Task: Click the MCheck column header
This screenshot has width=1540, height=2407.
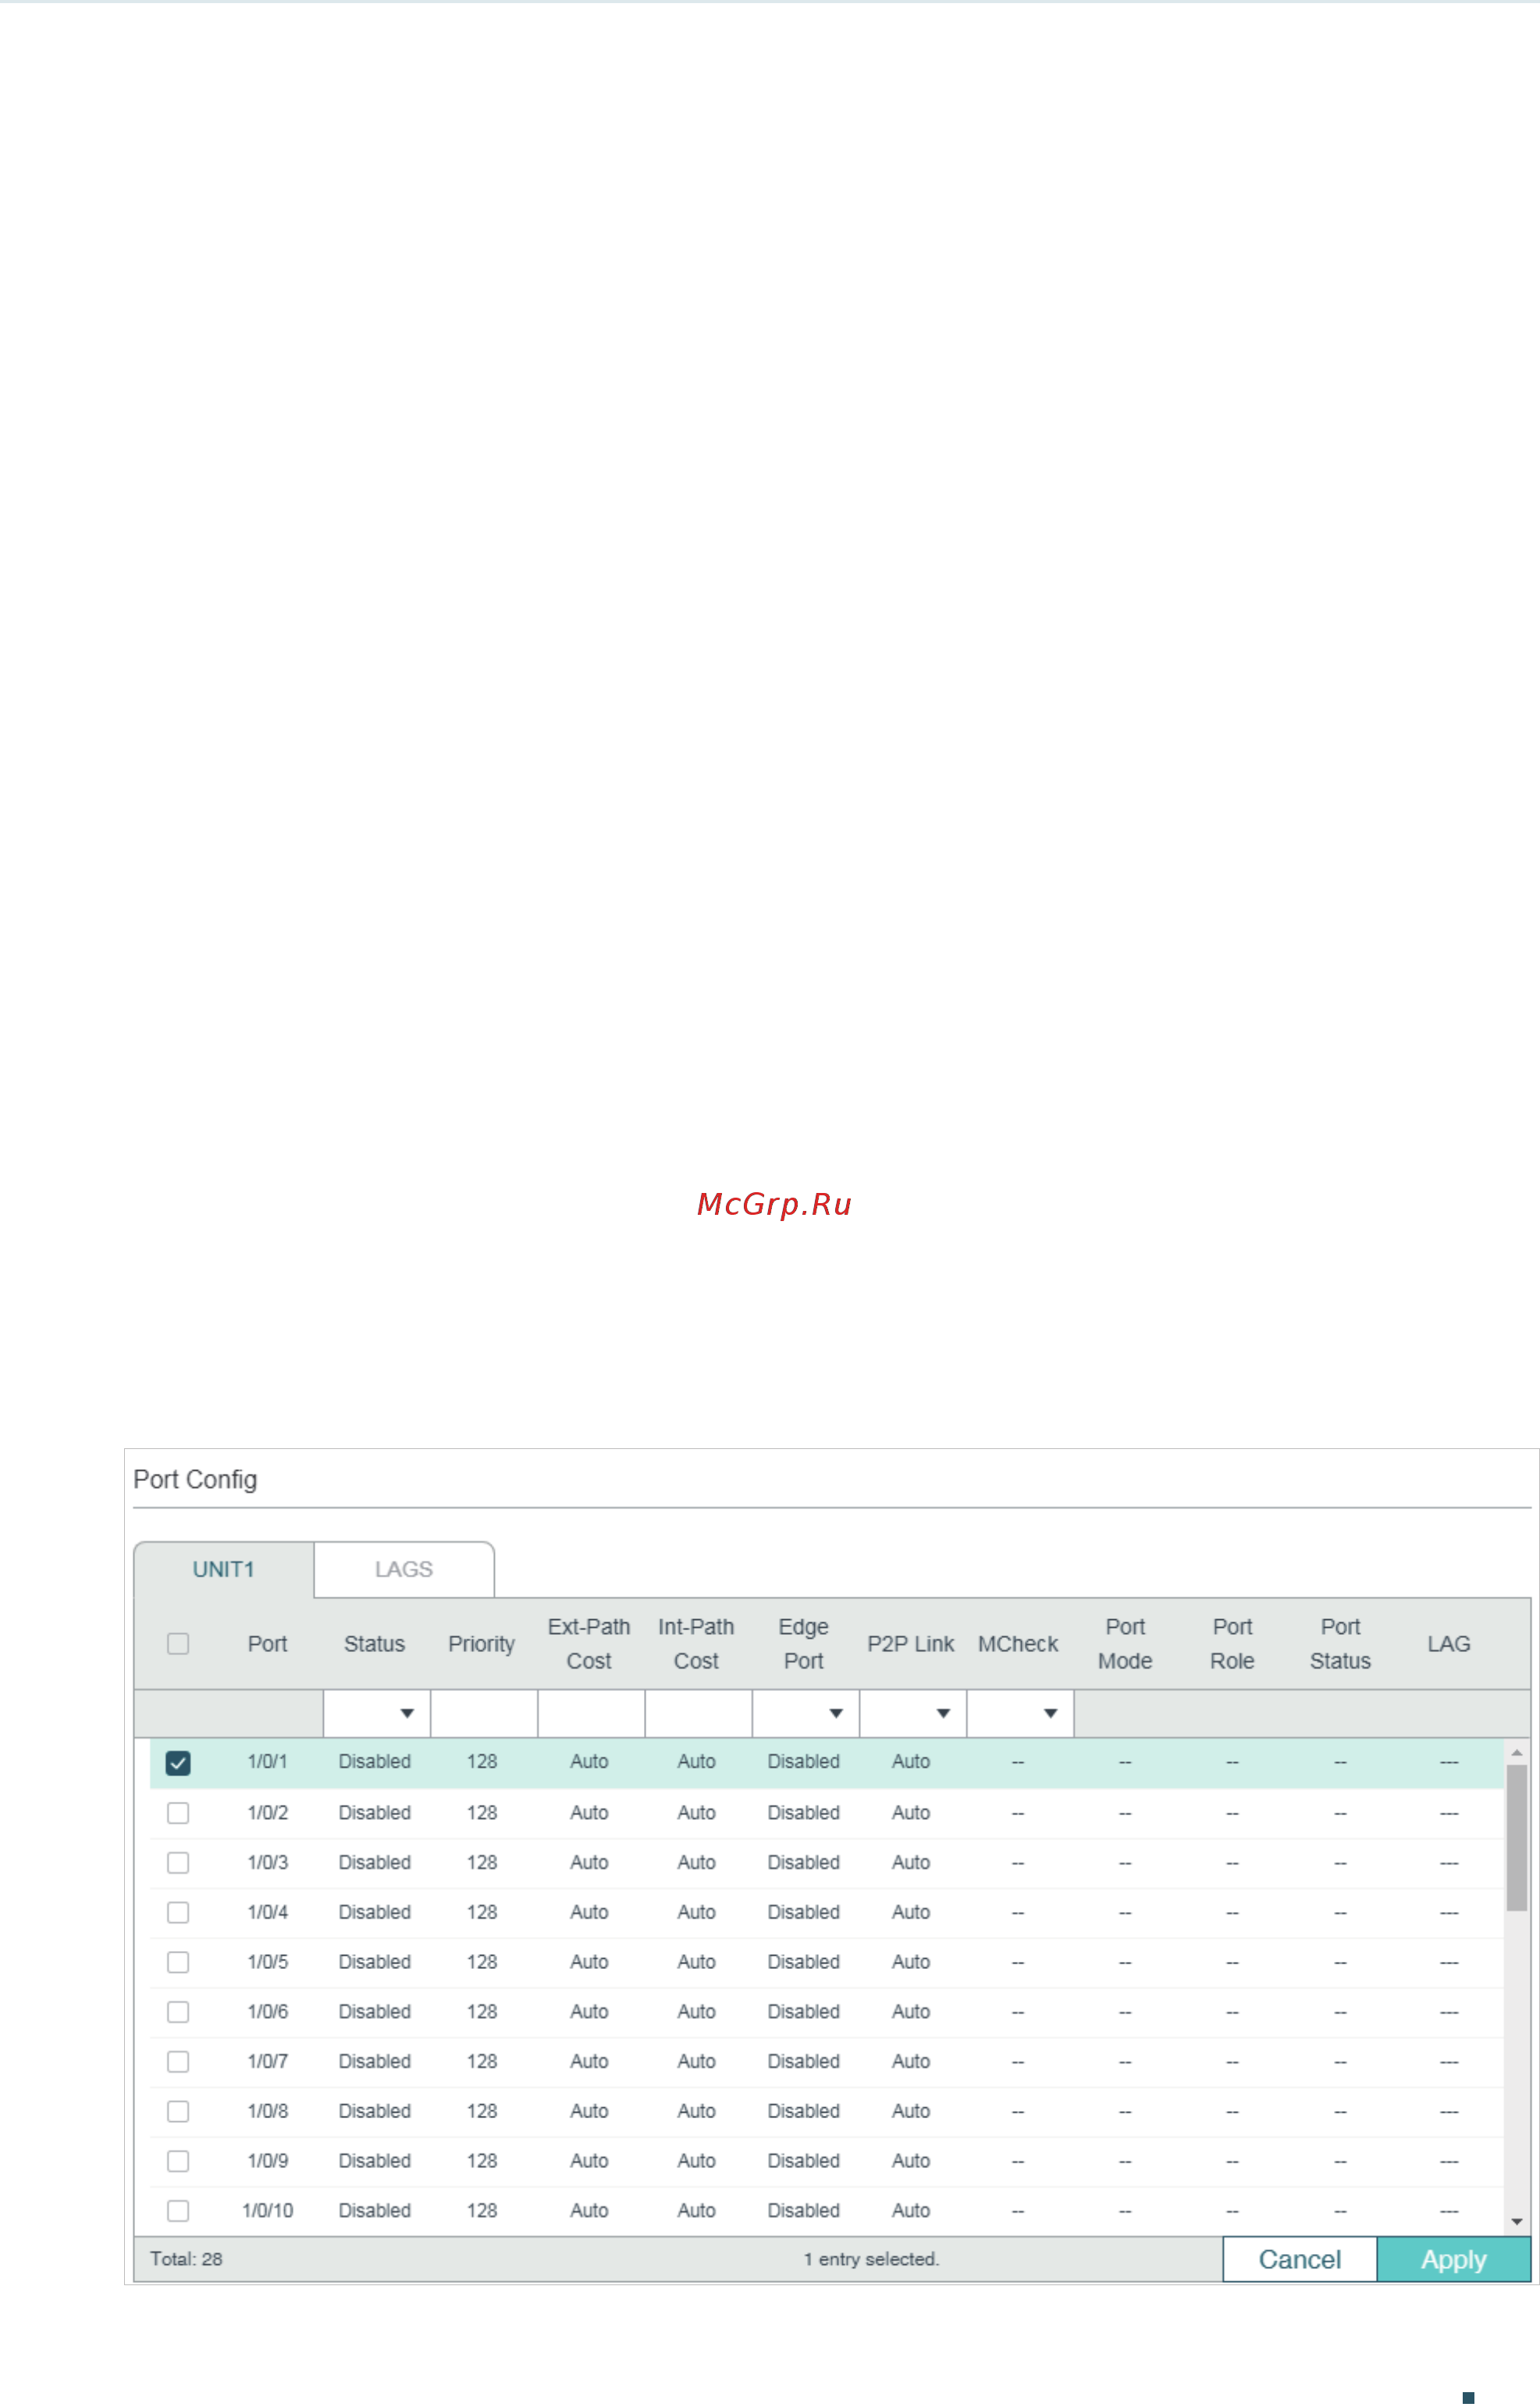Action: click(x=1018, y=1644)
